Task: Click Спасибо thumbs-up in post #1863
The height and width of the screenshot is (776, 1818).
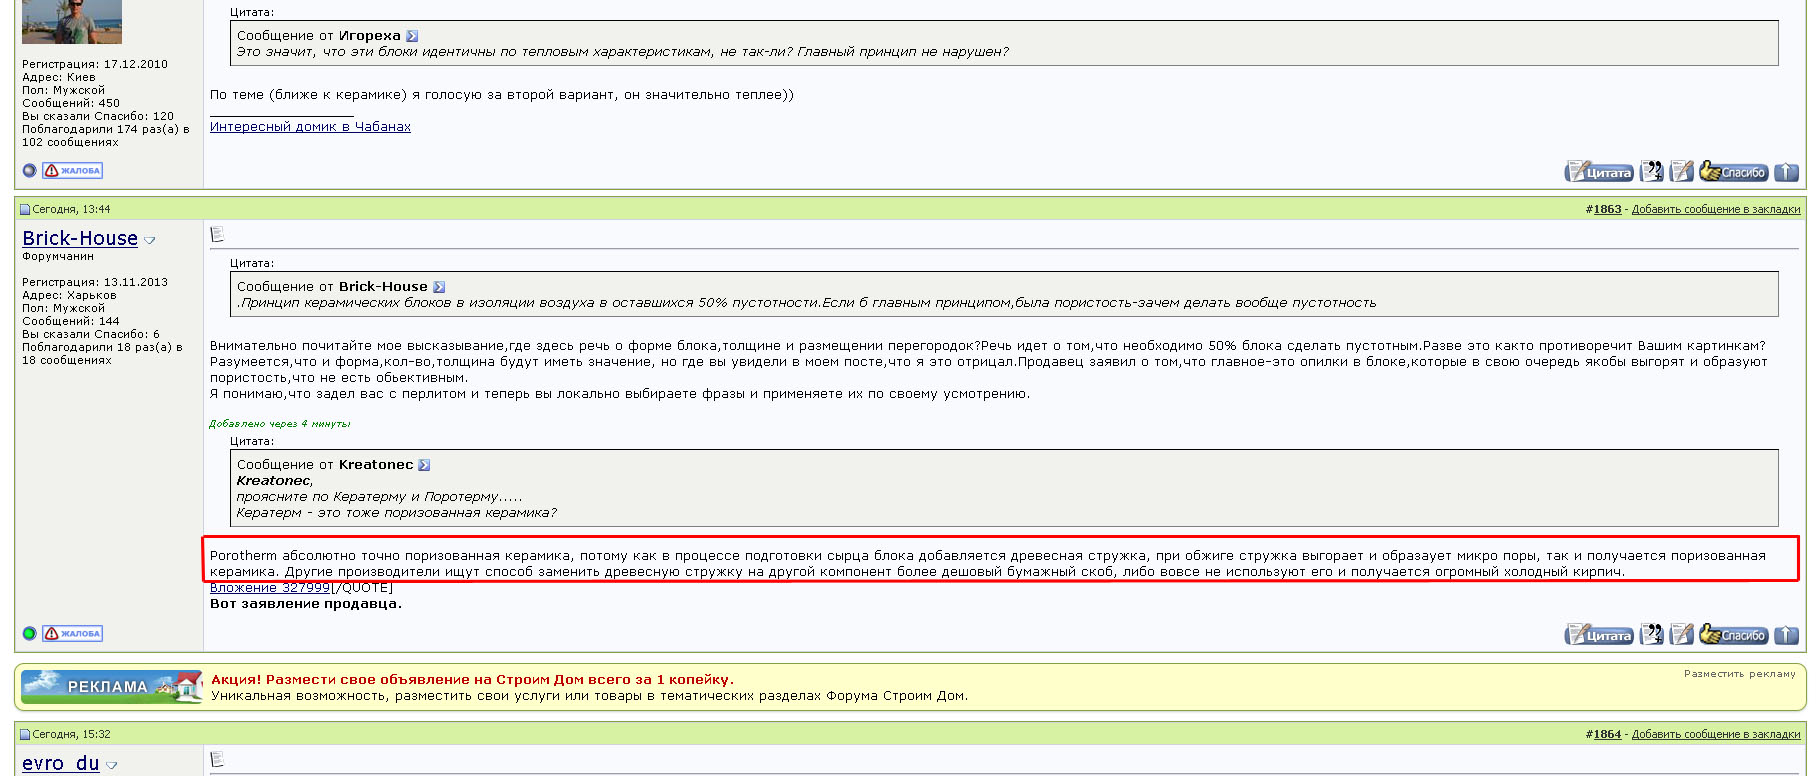Action: tap(1733, 635)
